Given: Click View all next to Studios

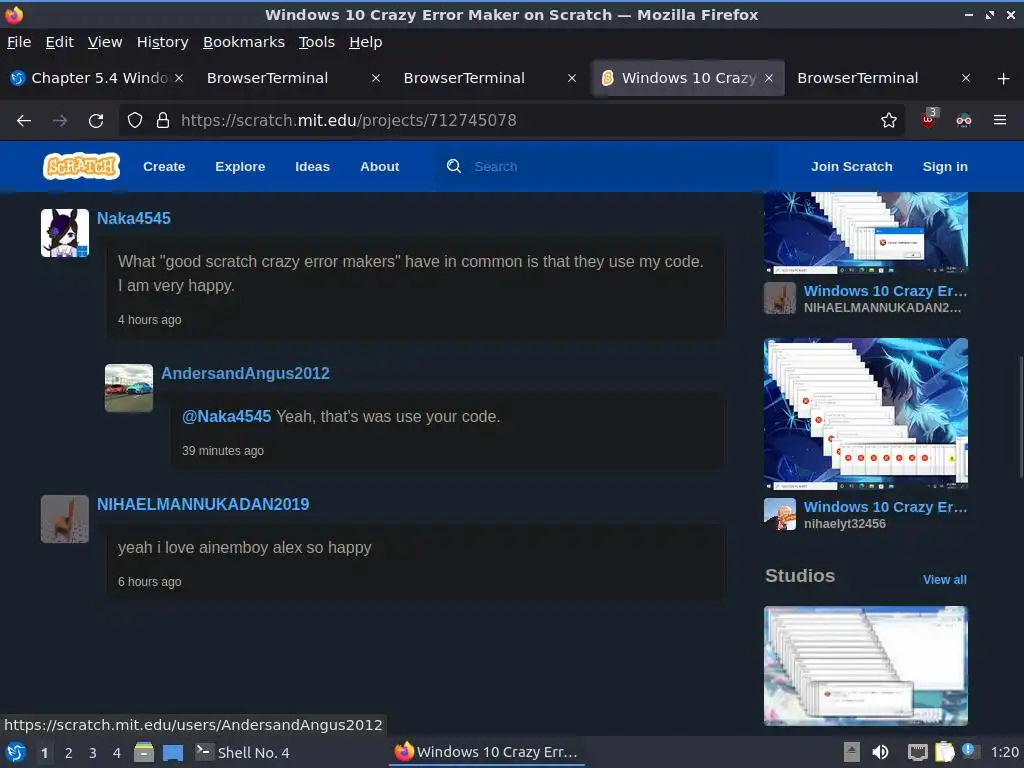Looking at the screenshot, I should click(x=944, y=579).
